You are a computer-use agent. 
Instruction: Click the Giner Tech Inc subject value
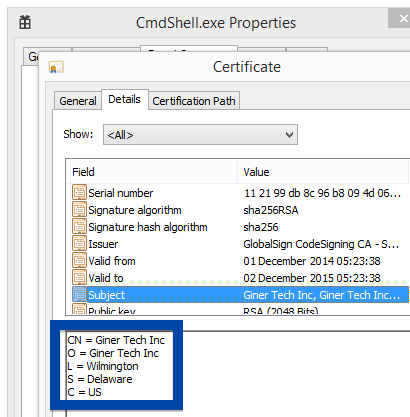click(x=321, y=295)
